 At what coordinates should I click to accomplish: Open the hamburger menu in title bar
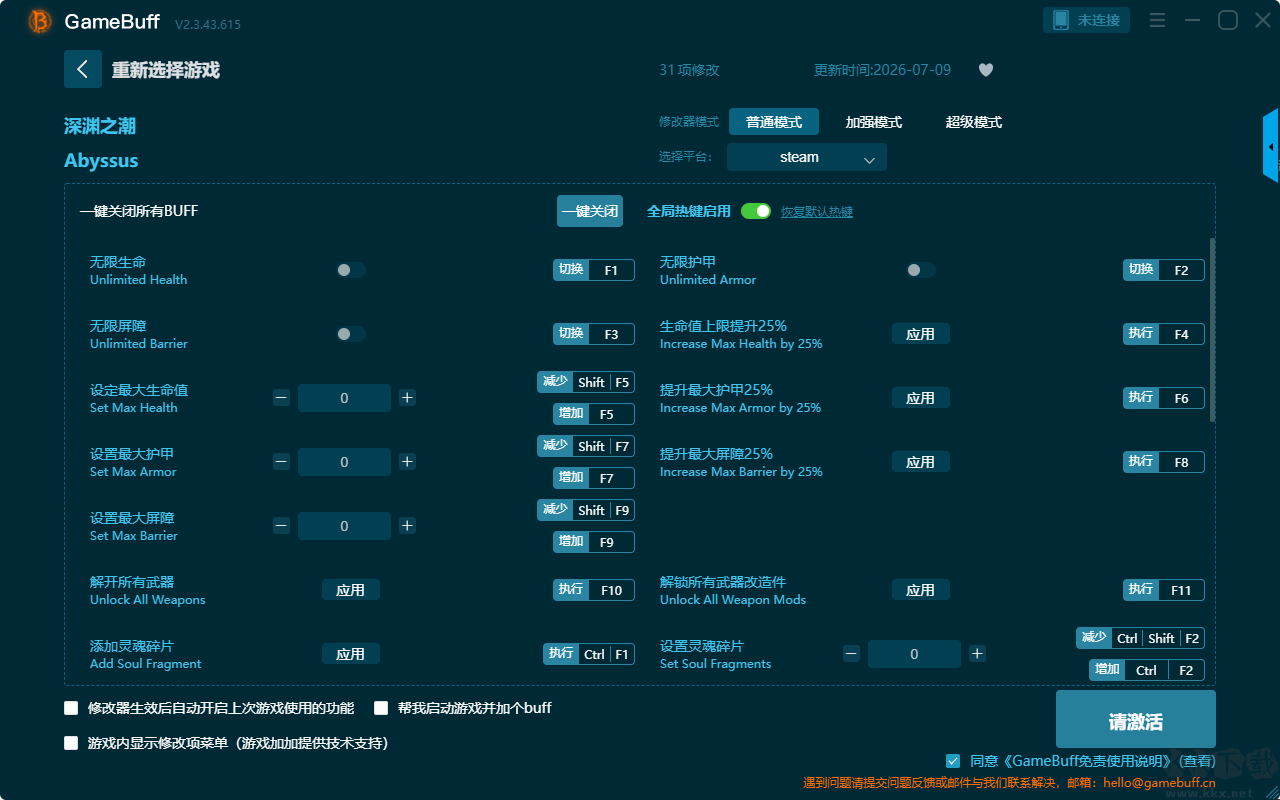[x=1157, y=20]
